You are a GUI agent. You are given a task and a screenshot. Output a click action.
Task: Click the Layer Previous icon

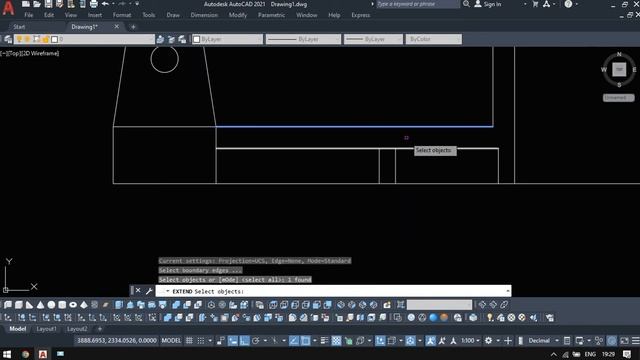coord(171,39)
